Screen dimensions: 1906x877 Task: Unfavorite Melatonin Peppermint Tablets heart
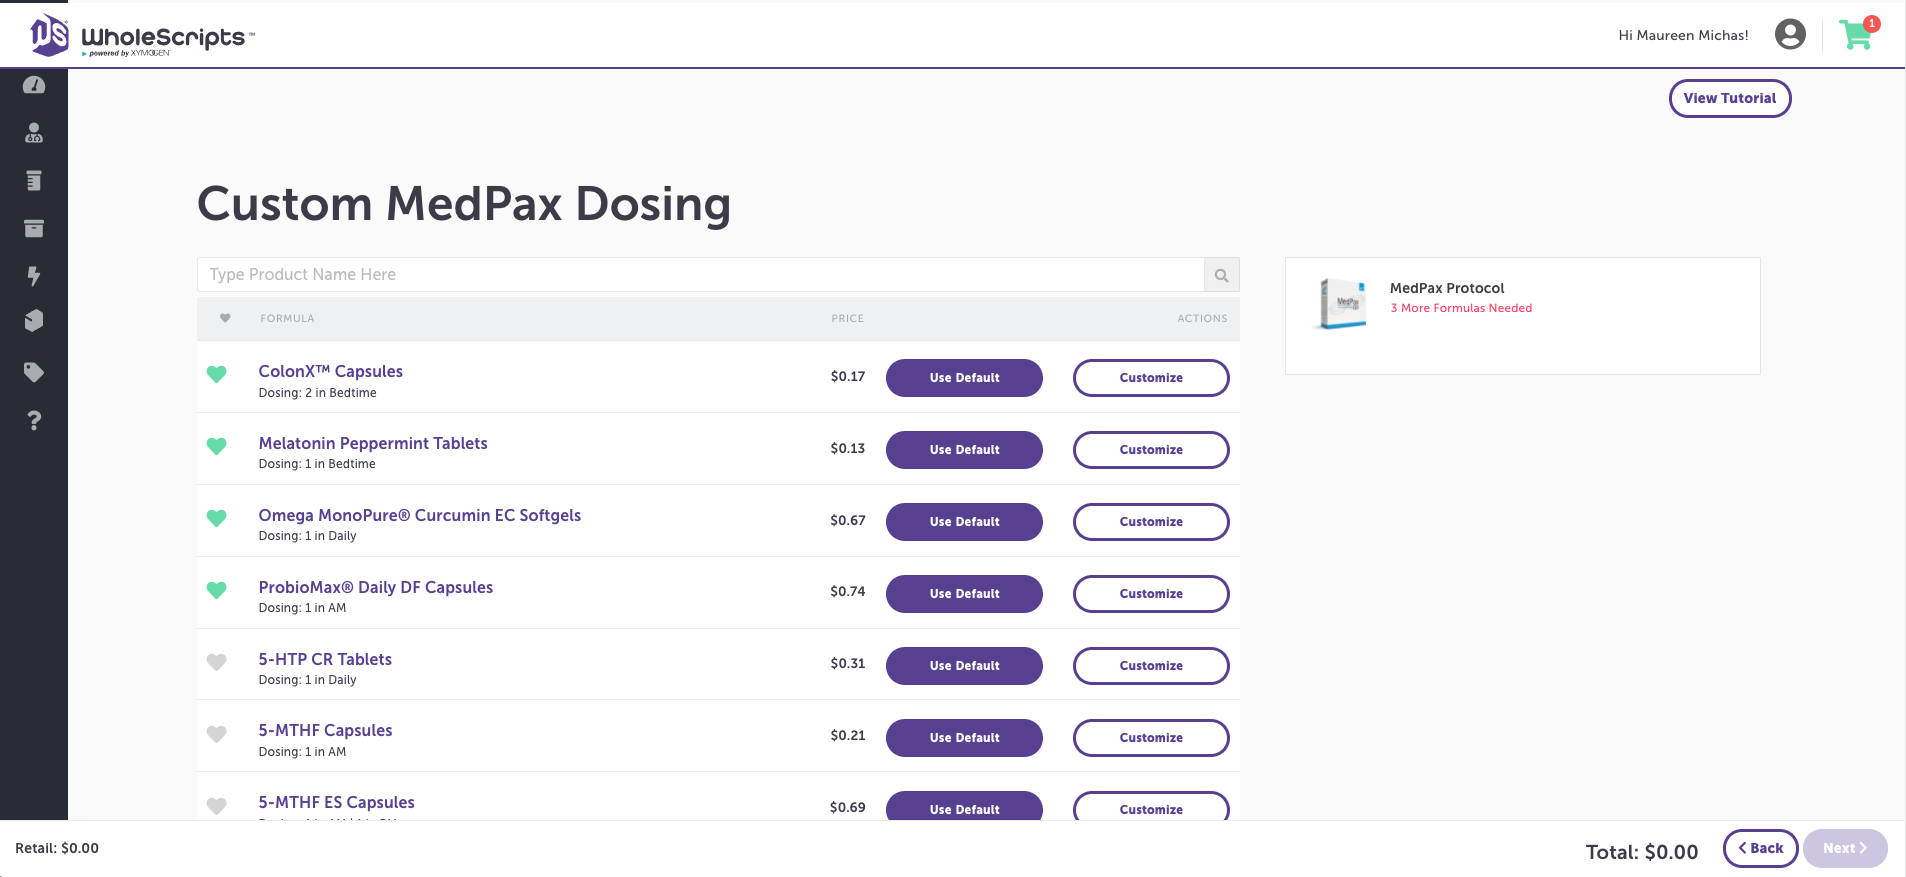coord(216,446)
